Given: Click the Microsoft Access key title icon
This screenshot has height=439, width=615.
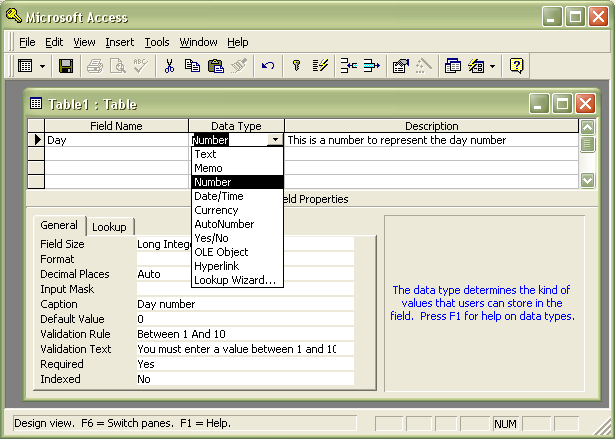Looking at the screenshot, I should pyautogui.click(x=14, y=16).
